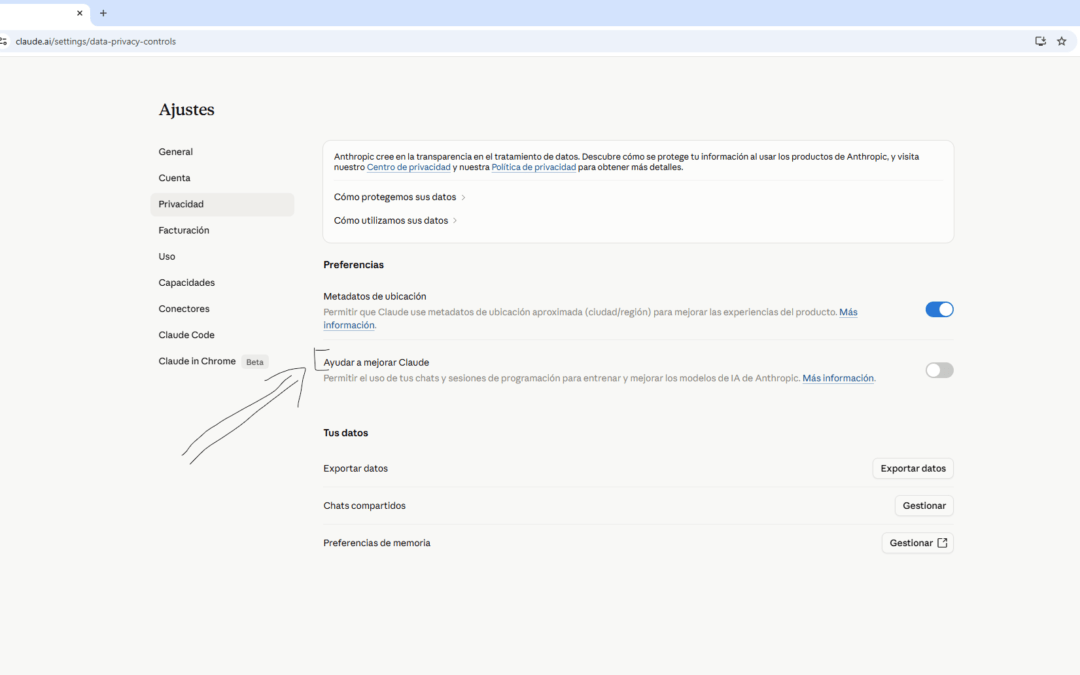1080x675 pixels.
Task: Click the Exportar datos button
Action: click(913, 468)
